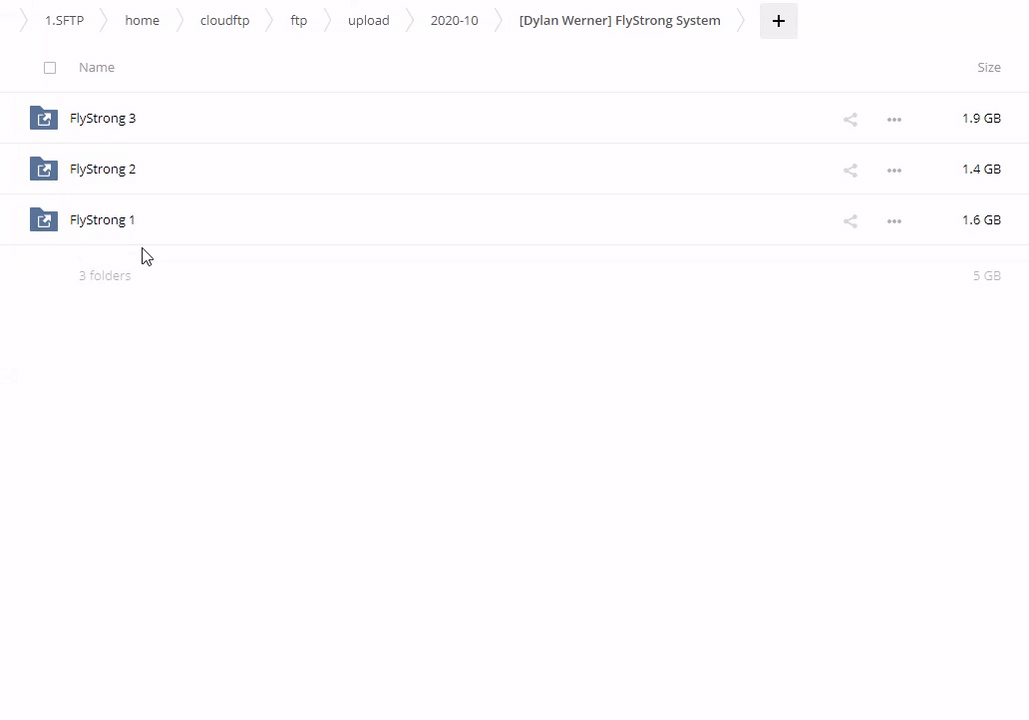This screenshot has width=1029, height=720.
Task: Jump to the upload breadcrumb folder
Action: [368, 21]
